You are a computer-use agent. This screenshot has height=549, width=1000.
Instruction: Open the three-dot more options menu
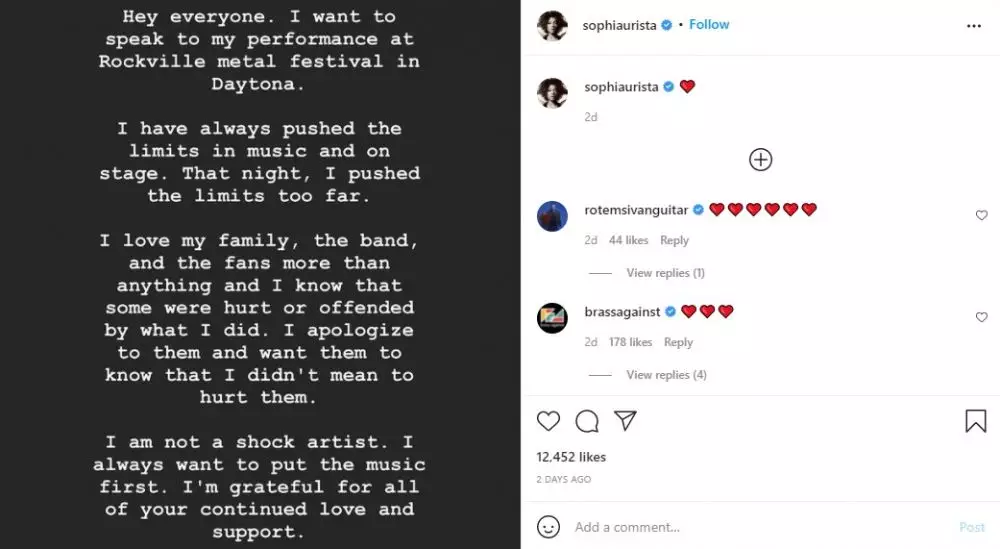pos(974,26)
